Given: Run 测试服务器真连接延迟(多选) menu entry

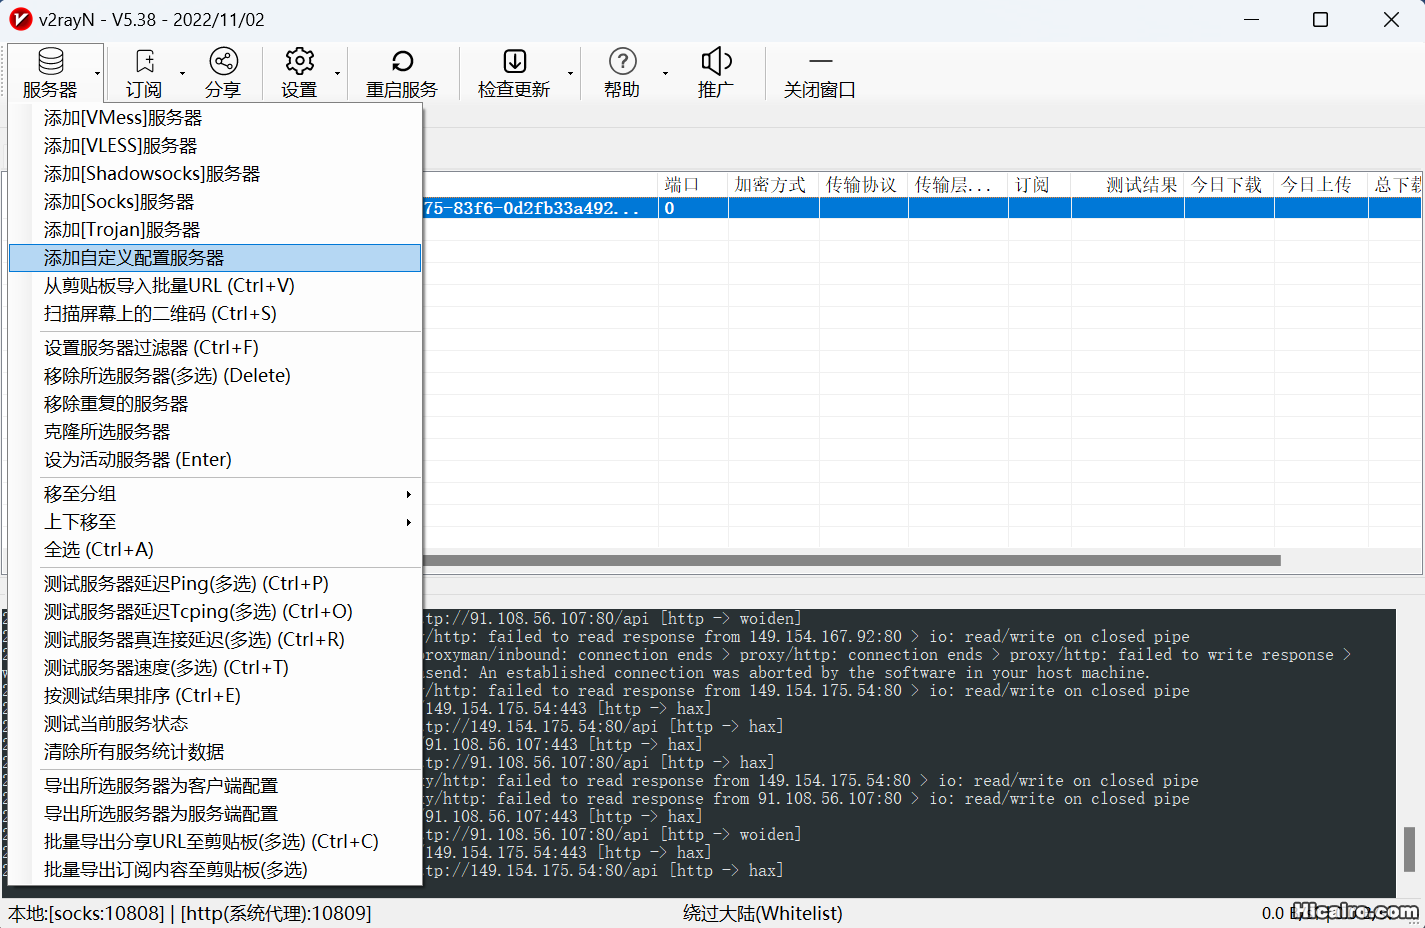Looking at the screenshot, I should coord(215,640).
